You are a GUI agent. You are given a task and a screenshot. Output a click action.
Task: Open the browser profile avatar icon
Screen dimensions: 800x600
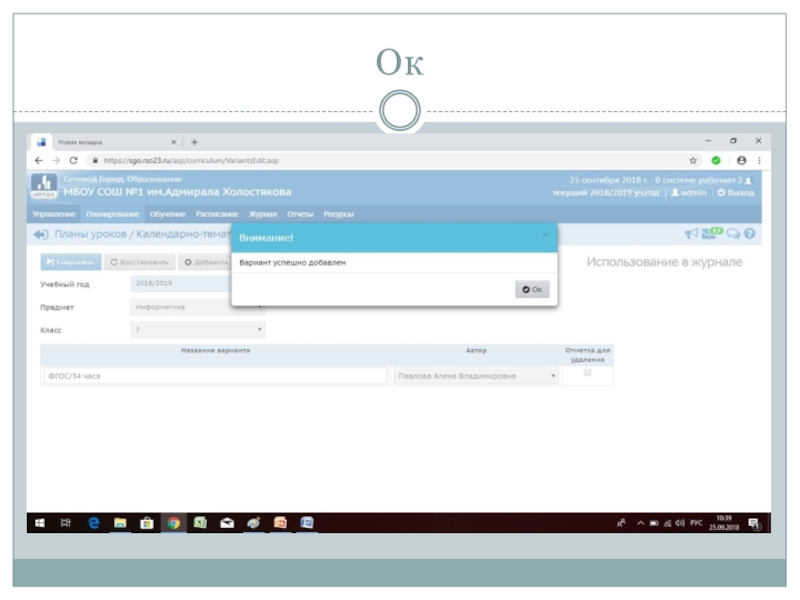pos(741,161)
